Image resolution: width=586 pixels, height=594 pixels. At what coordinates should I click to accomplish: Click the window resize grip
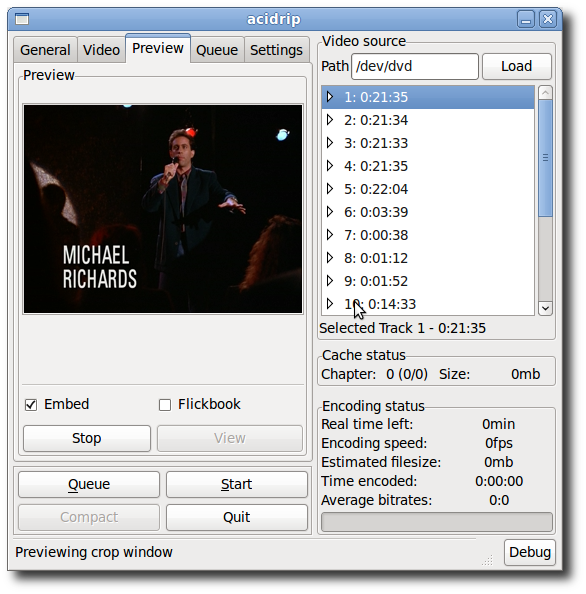coord(487,560)
